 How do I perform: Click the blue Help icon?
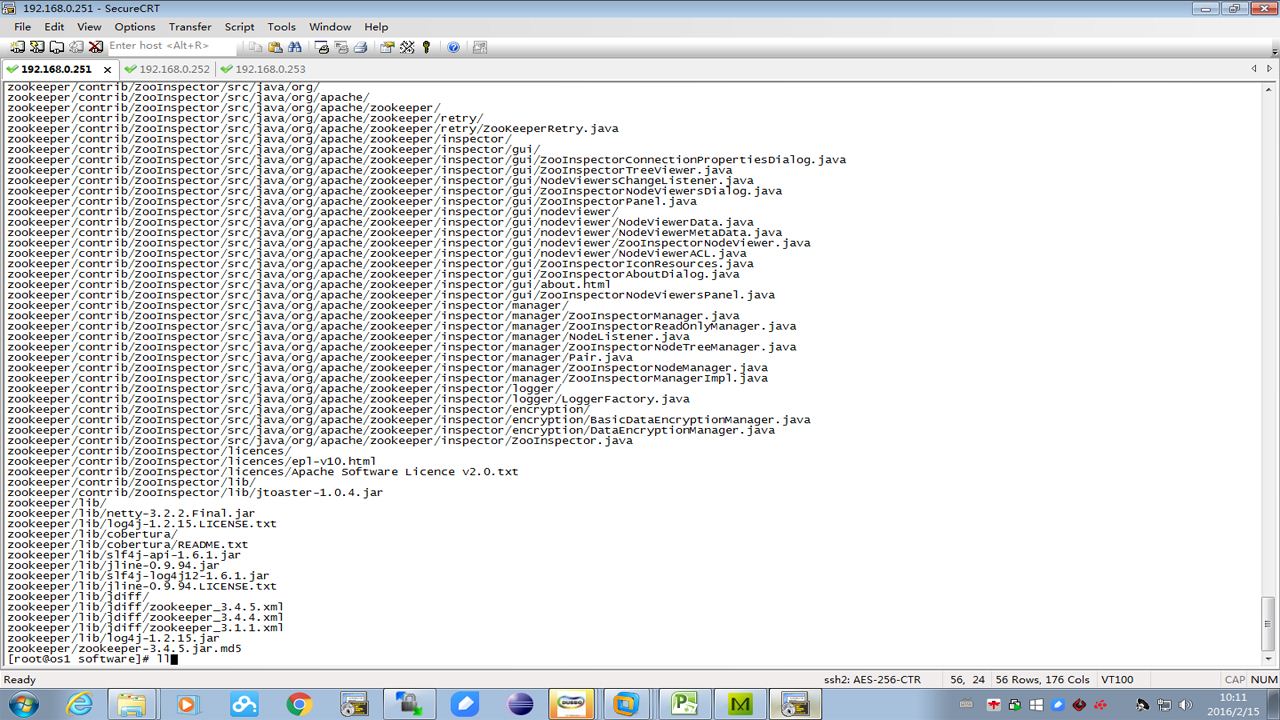coord(453,47)
